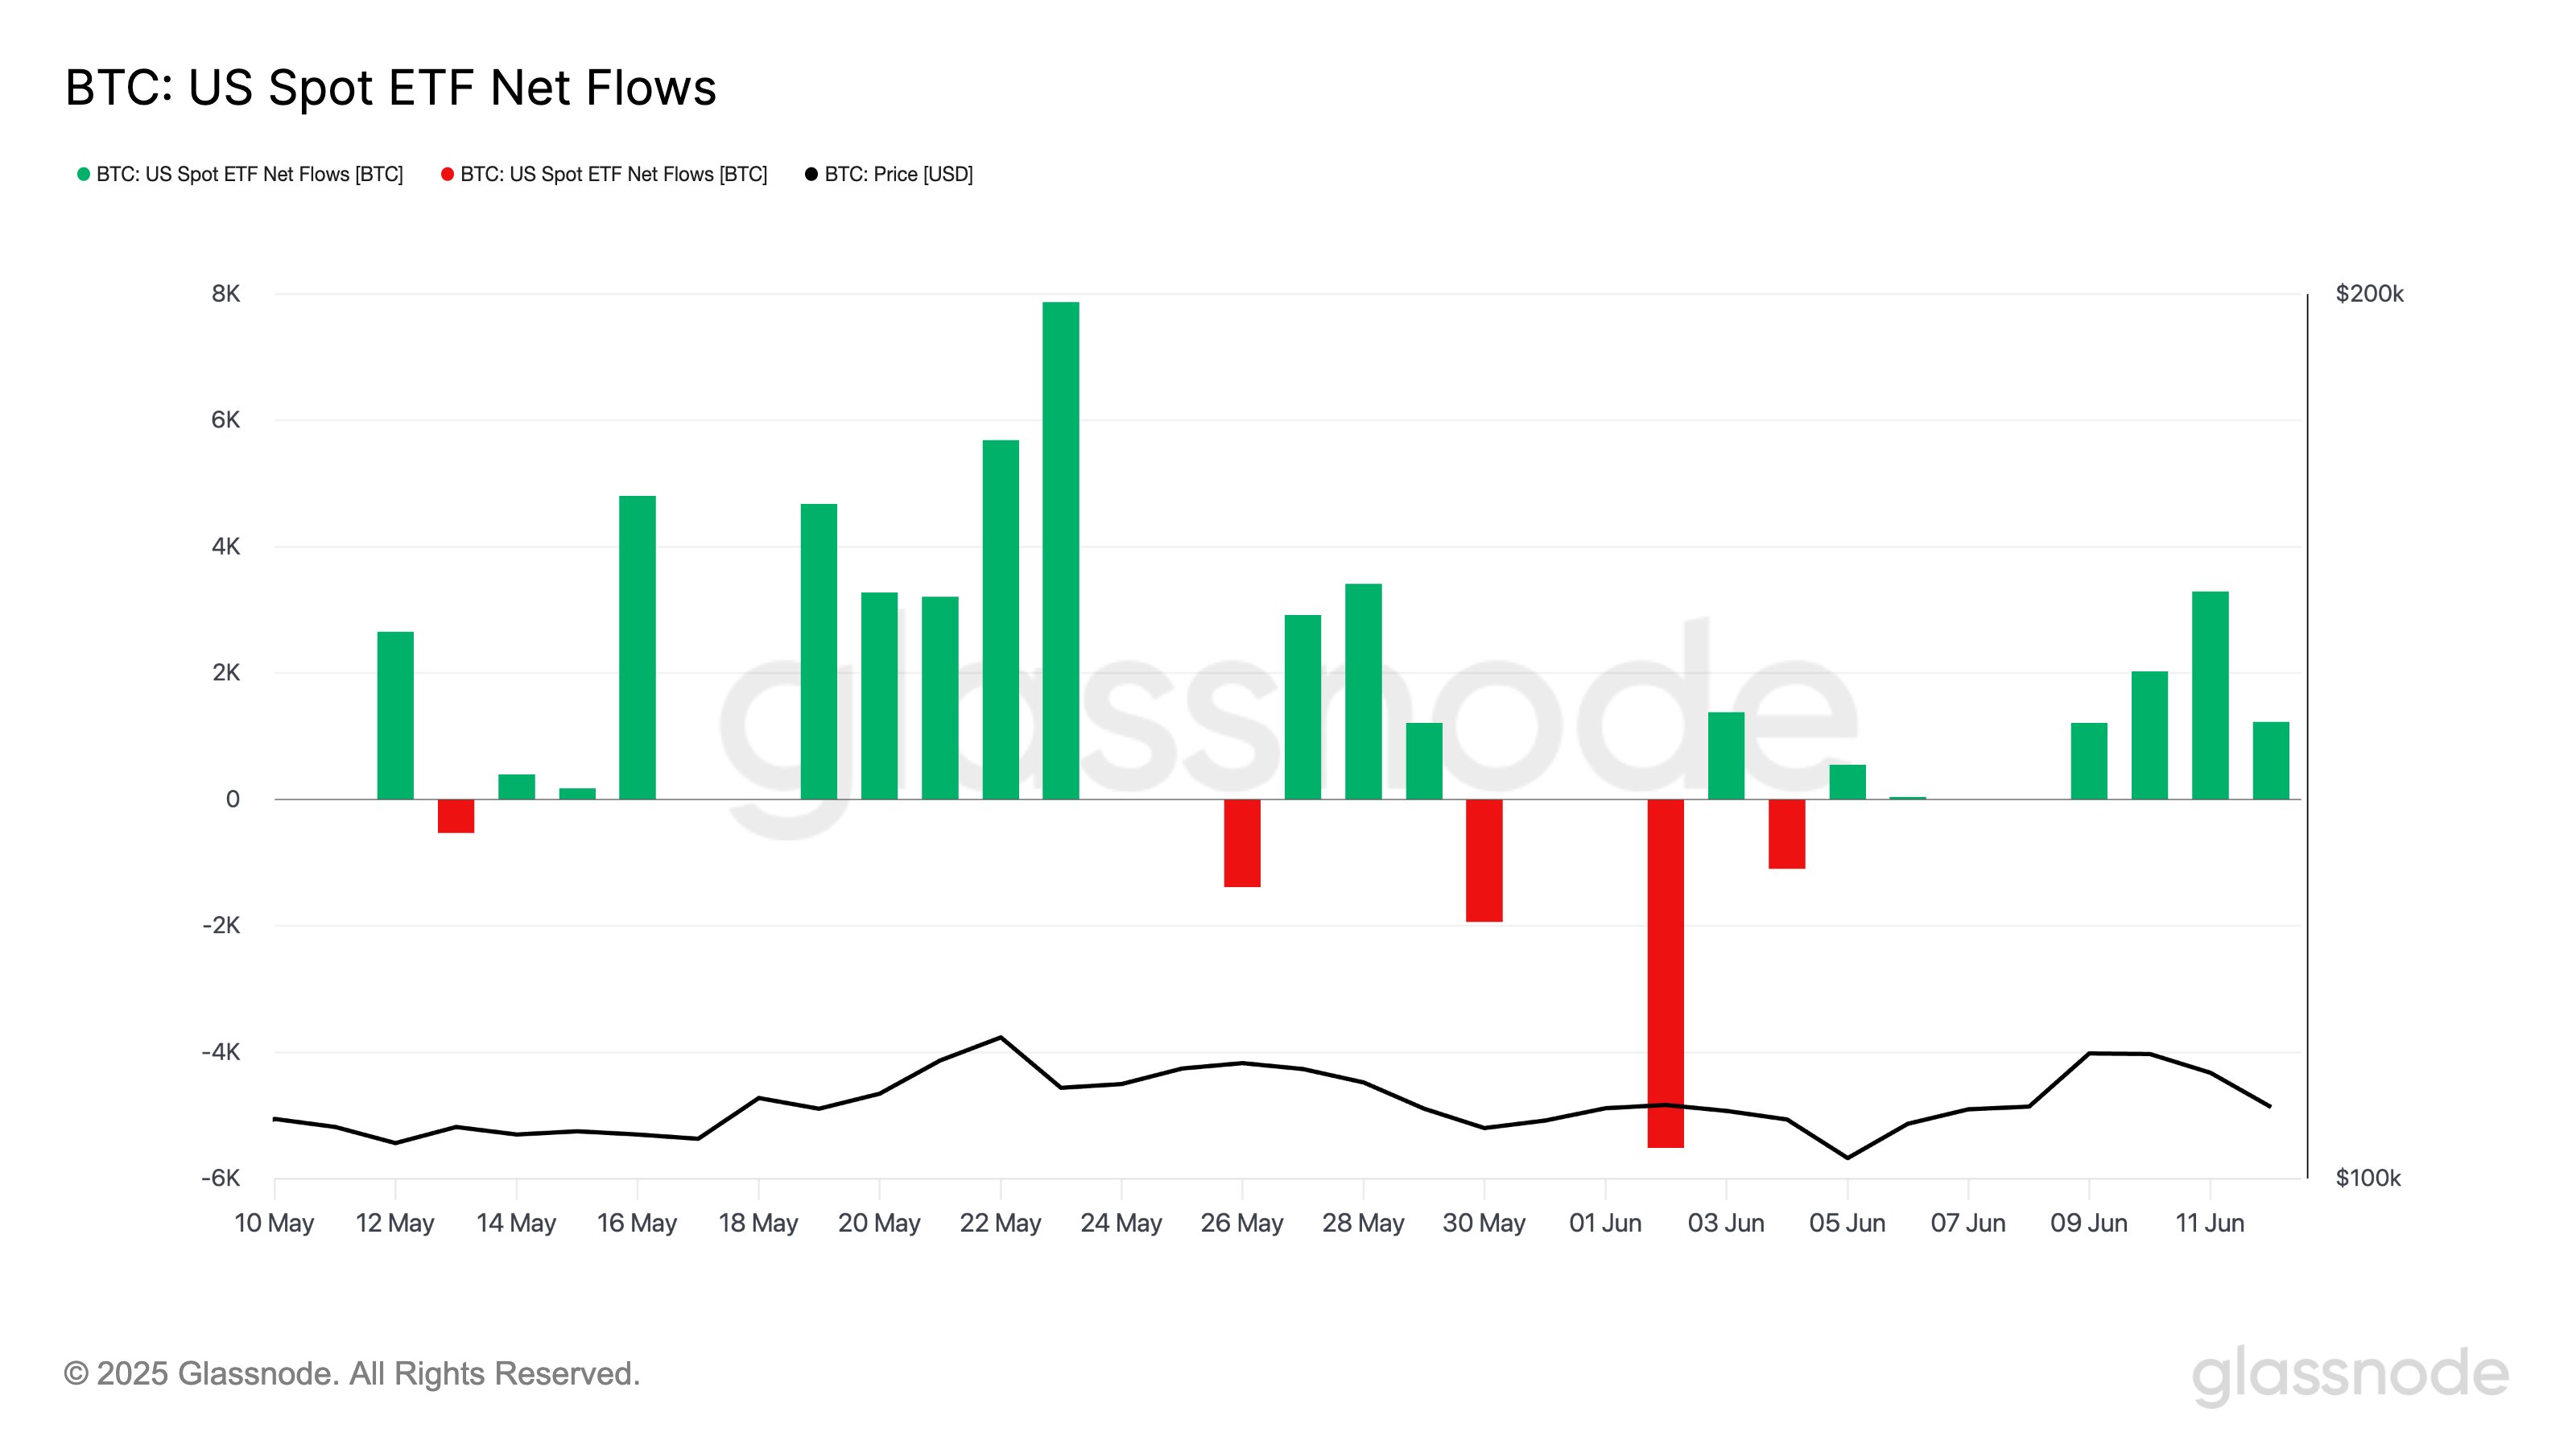Viewport: 2576px width, 1449px height.
Task: Select the tallest green bar on 23 May
Action: (x=1060, y=550)
